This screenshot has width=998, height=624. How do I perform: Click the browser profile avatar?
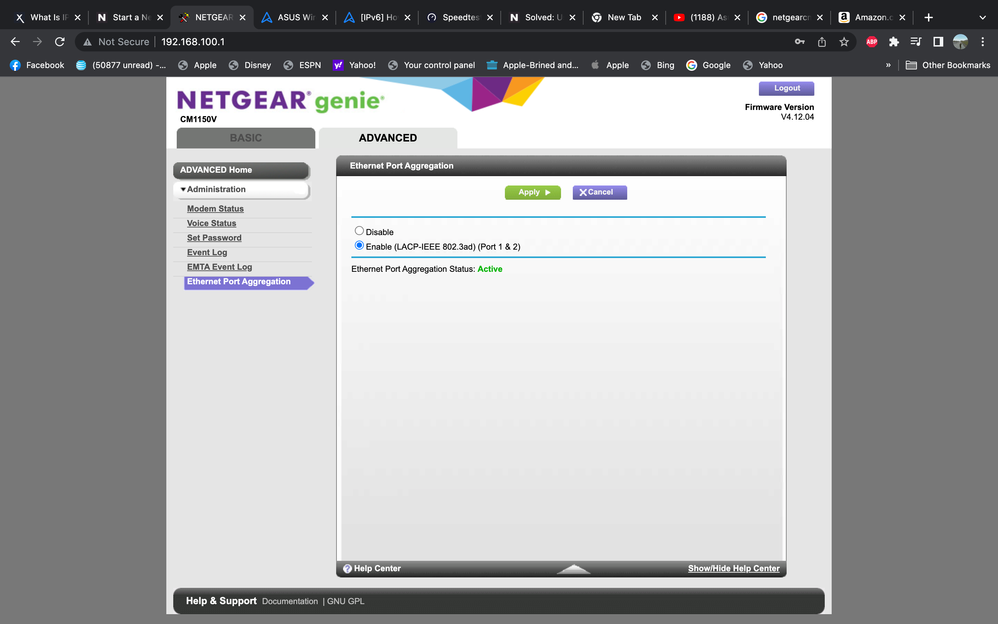[960, 41]
